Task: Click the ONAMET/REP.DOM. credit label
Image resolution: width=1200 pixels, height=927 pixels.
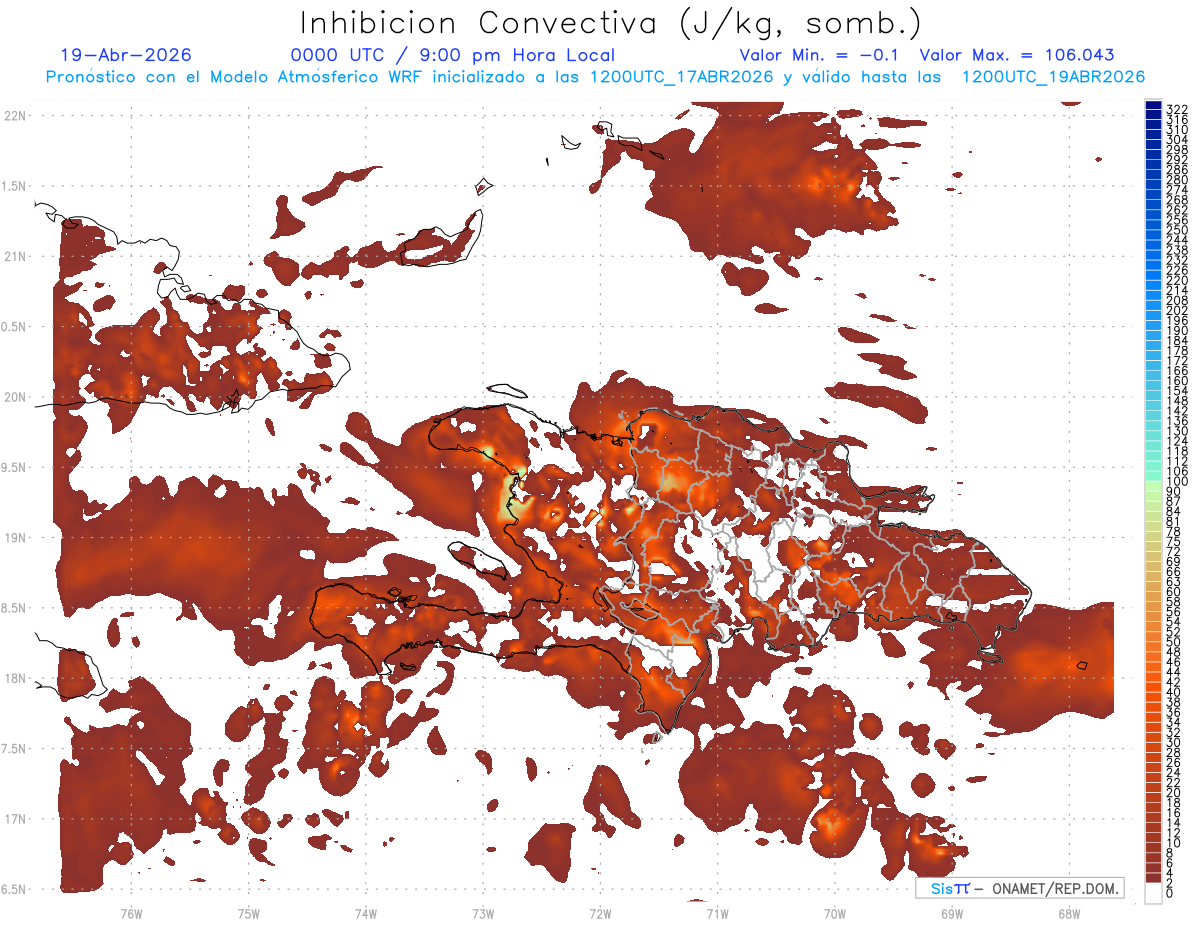Action: click(1056, 888)
